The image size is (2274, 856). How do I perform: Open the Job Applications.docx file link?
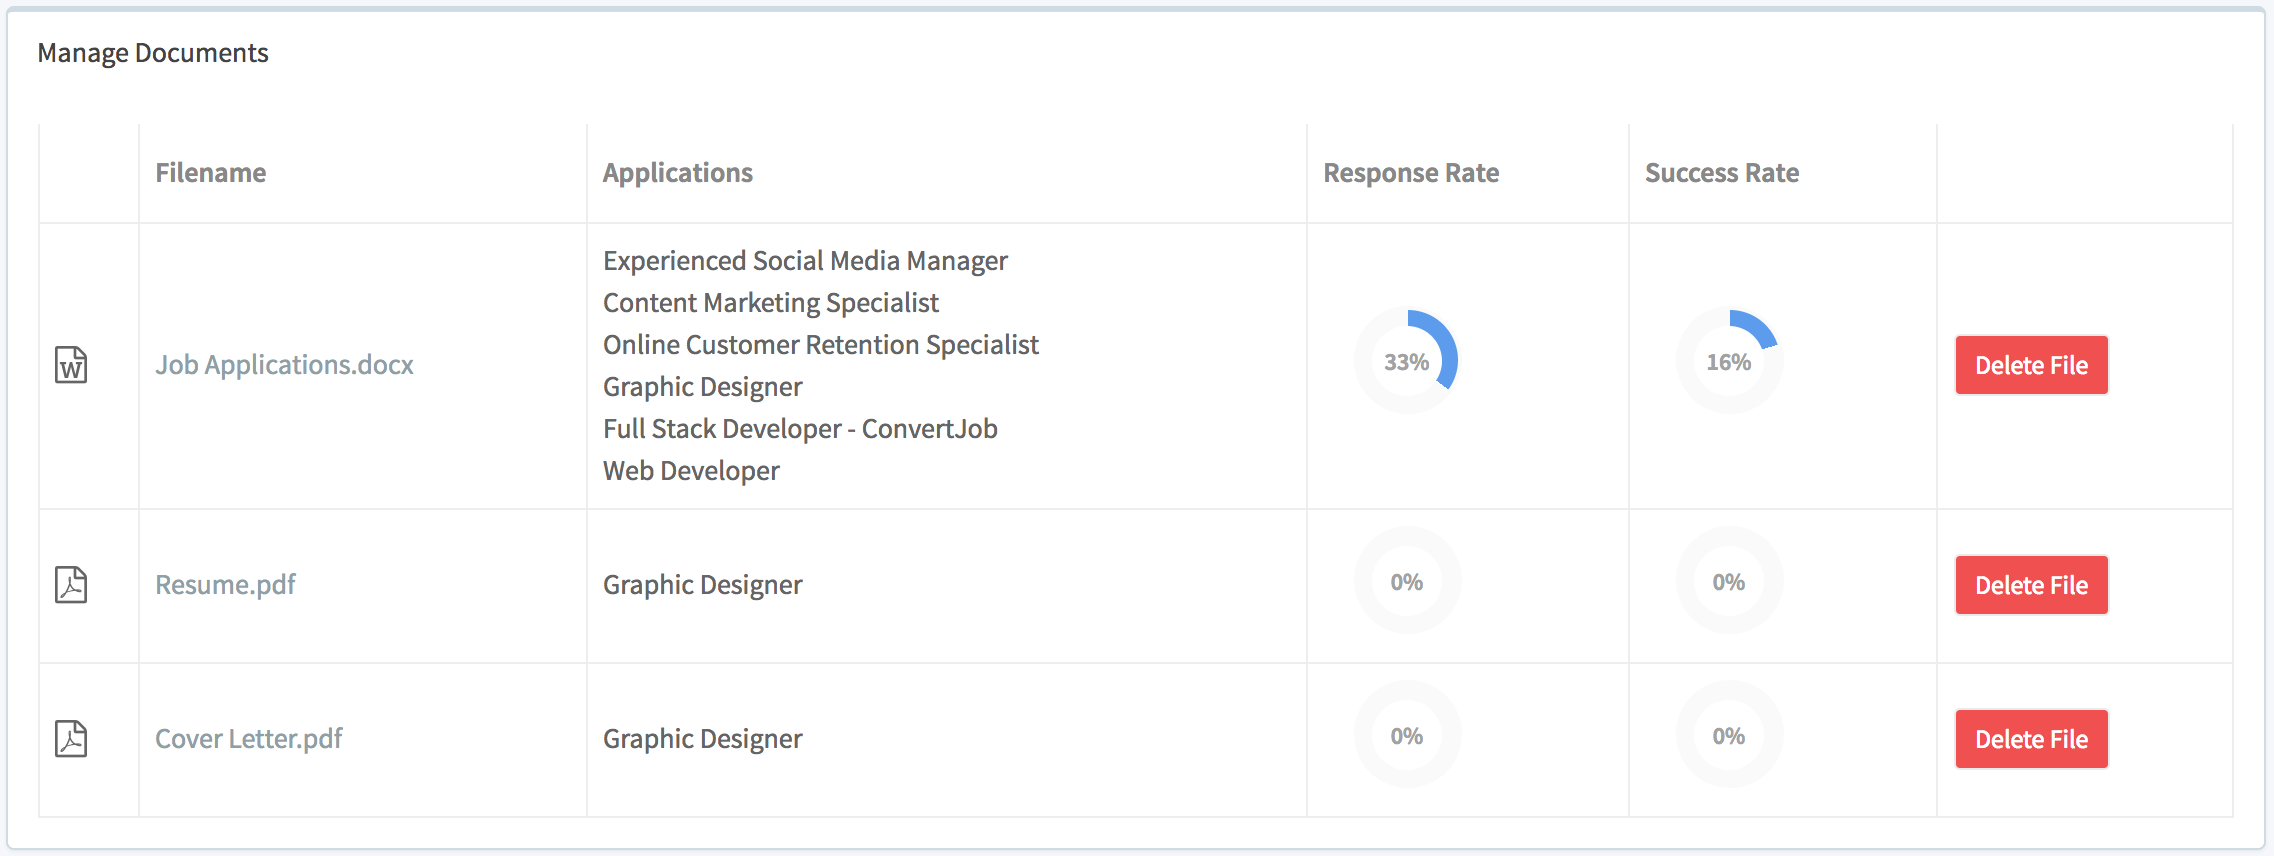pos(284,365)
